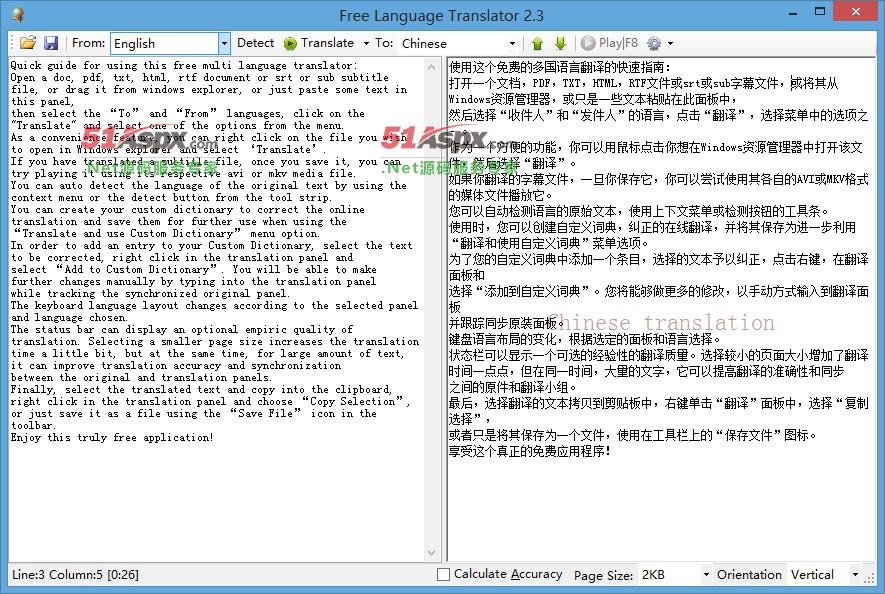Click the last Chinese line ending in 应用程序

529,451
